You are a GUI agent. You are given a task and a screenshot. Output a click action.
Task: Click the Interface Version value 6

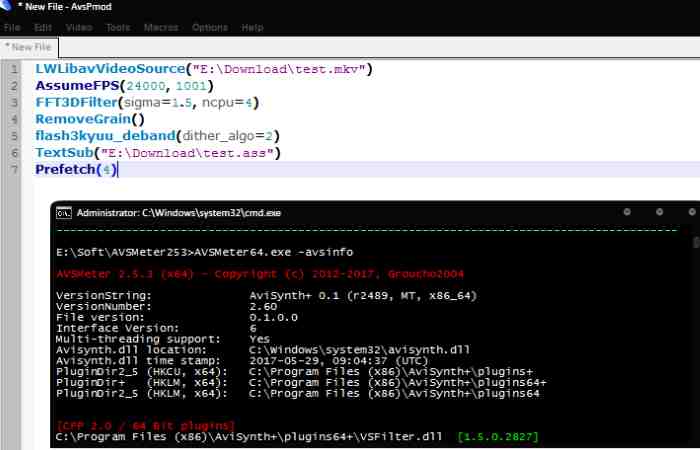point(253,328)
